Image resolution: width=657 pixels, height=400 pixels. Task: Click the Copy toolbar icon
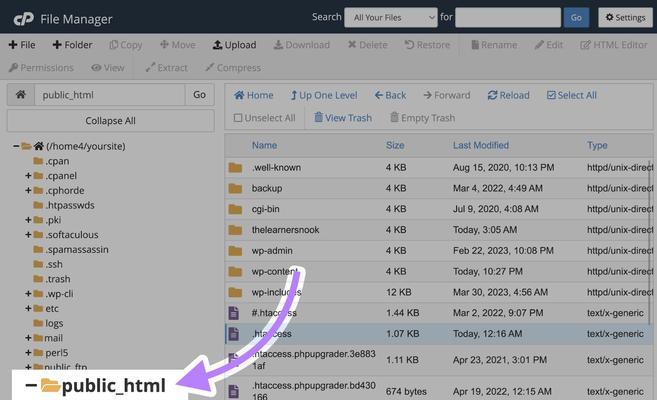(x=113, y=45)
